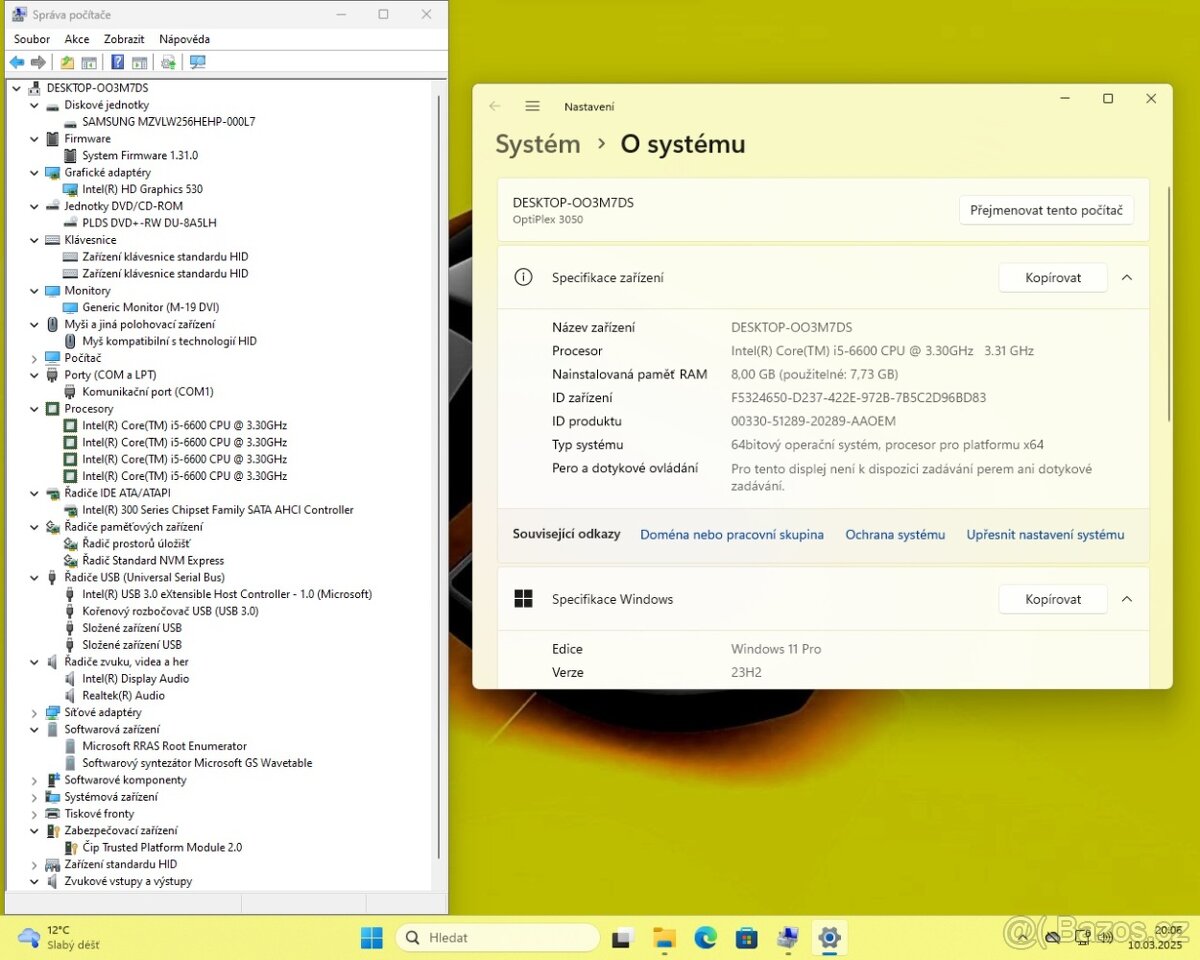Click Kopírovat next to Specifikace zařízení
The image size is (1200, 960).
tap(1052, 277)
